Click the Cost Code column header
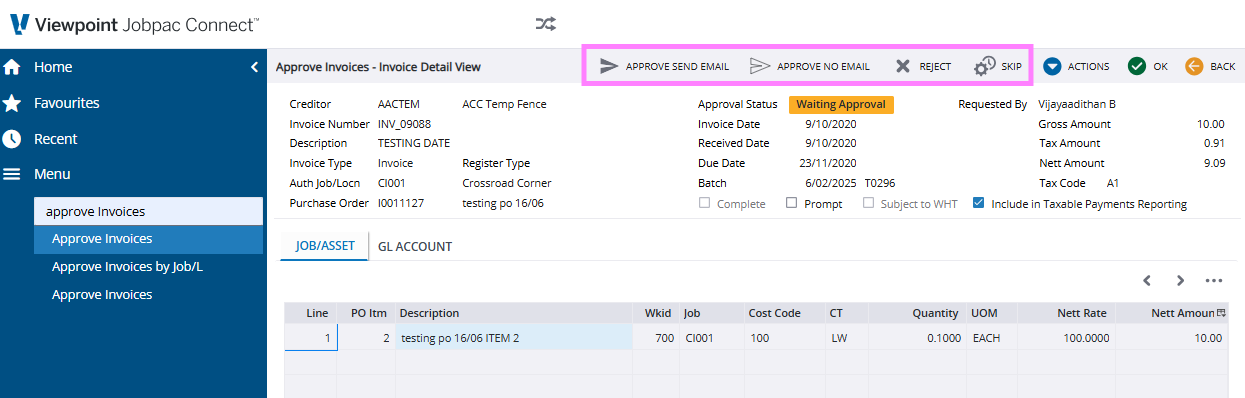Viewport: 1245px width, 398px height. point(784,313)
